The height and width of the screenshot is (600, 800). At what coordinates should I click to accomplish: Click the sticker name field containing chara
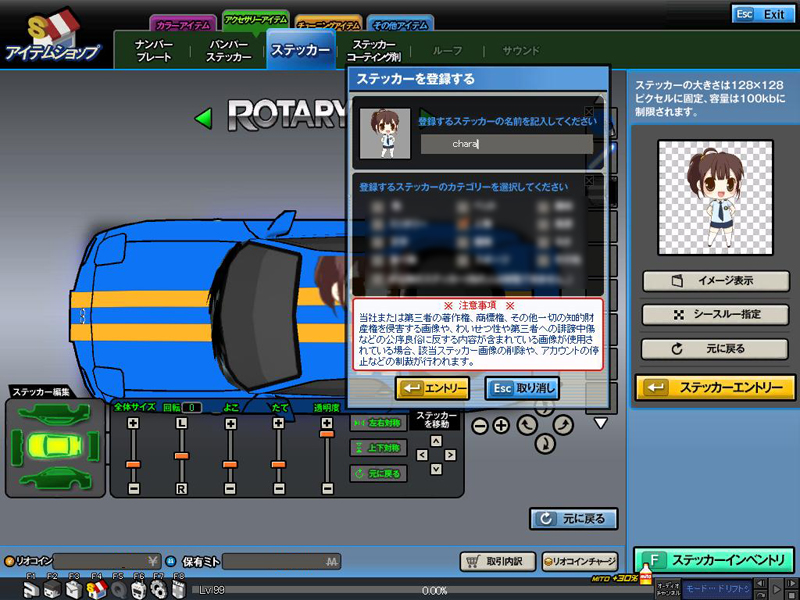507,144
